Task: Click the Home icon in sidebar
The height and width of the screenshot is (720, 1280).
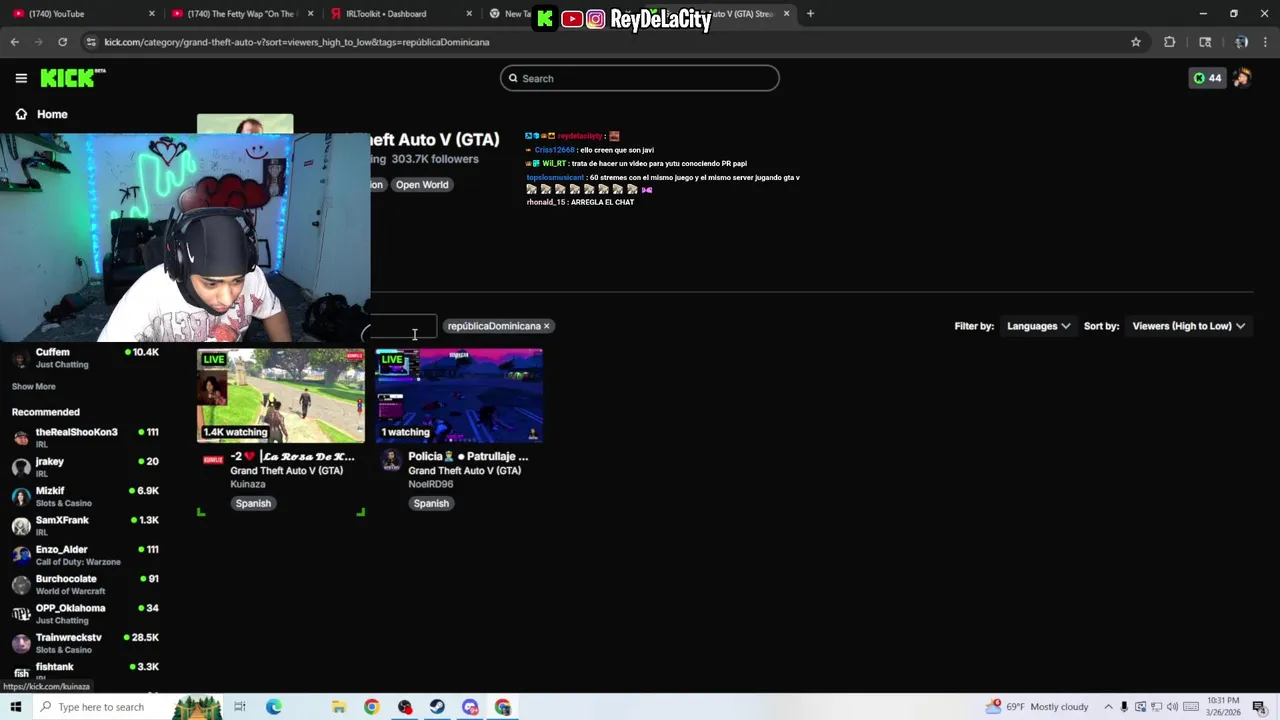Action: pyautogui.click(x=21, y=114)
